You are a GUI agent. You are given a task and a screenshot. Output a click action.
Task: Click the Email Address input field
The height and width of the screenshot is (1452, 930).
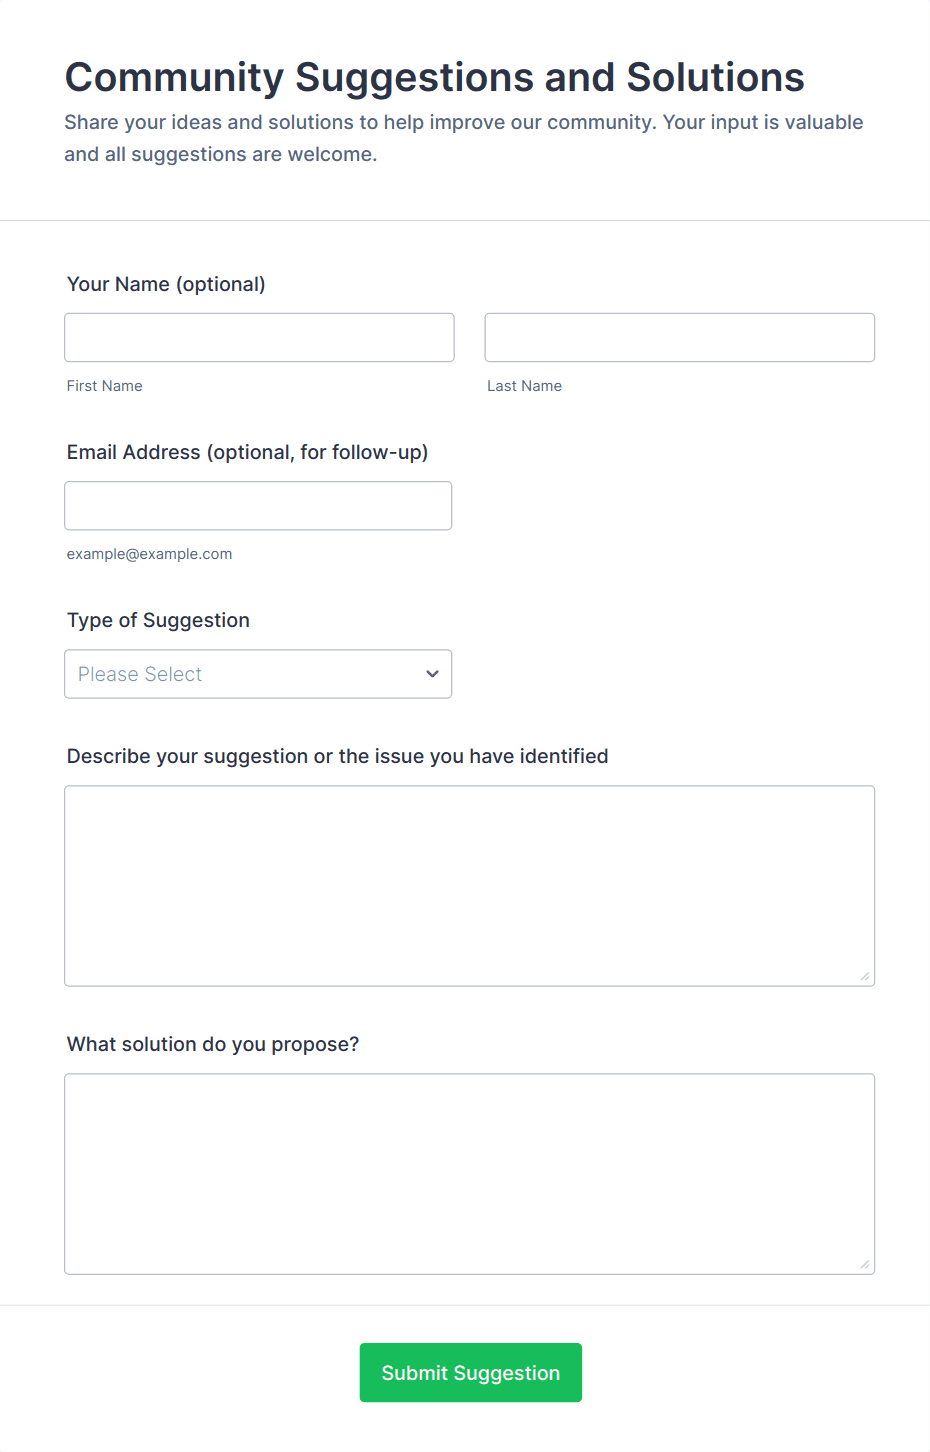pos(258,506)
